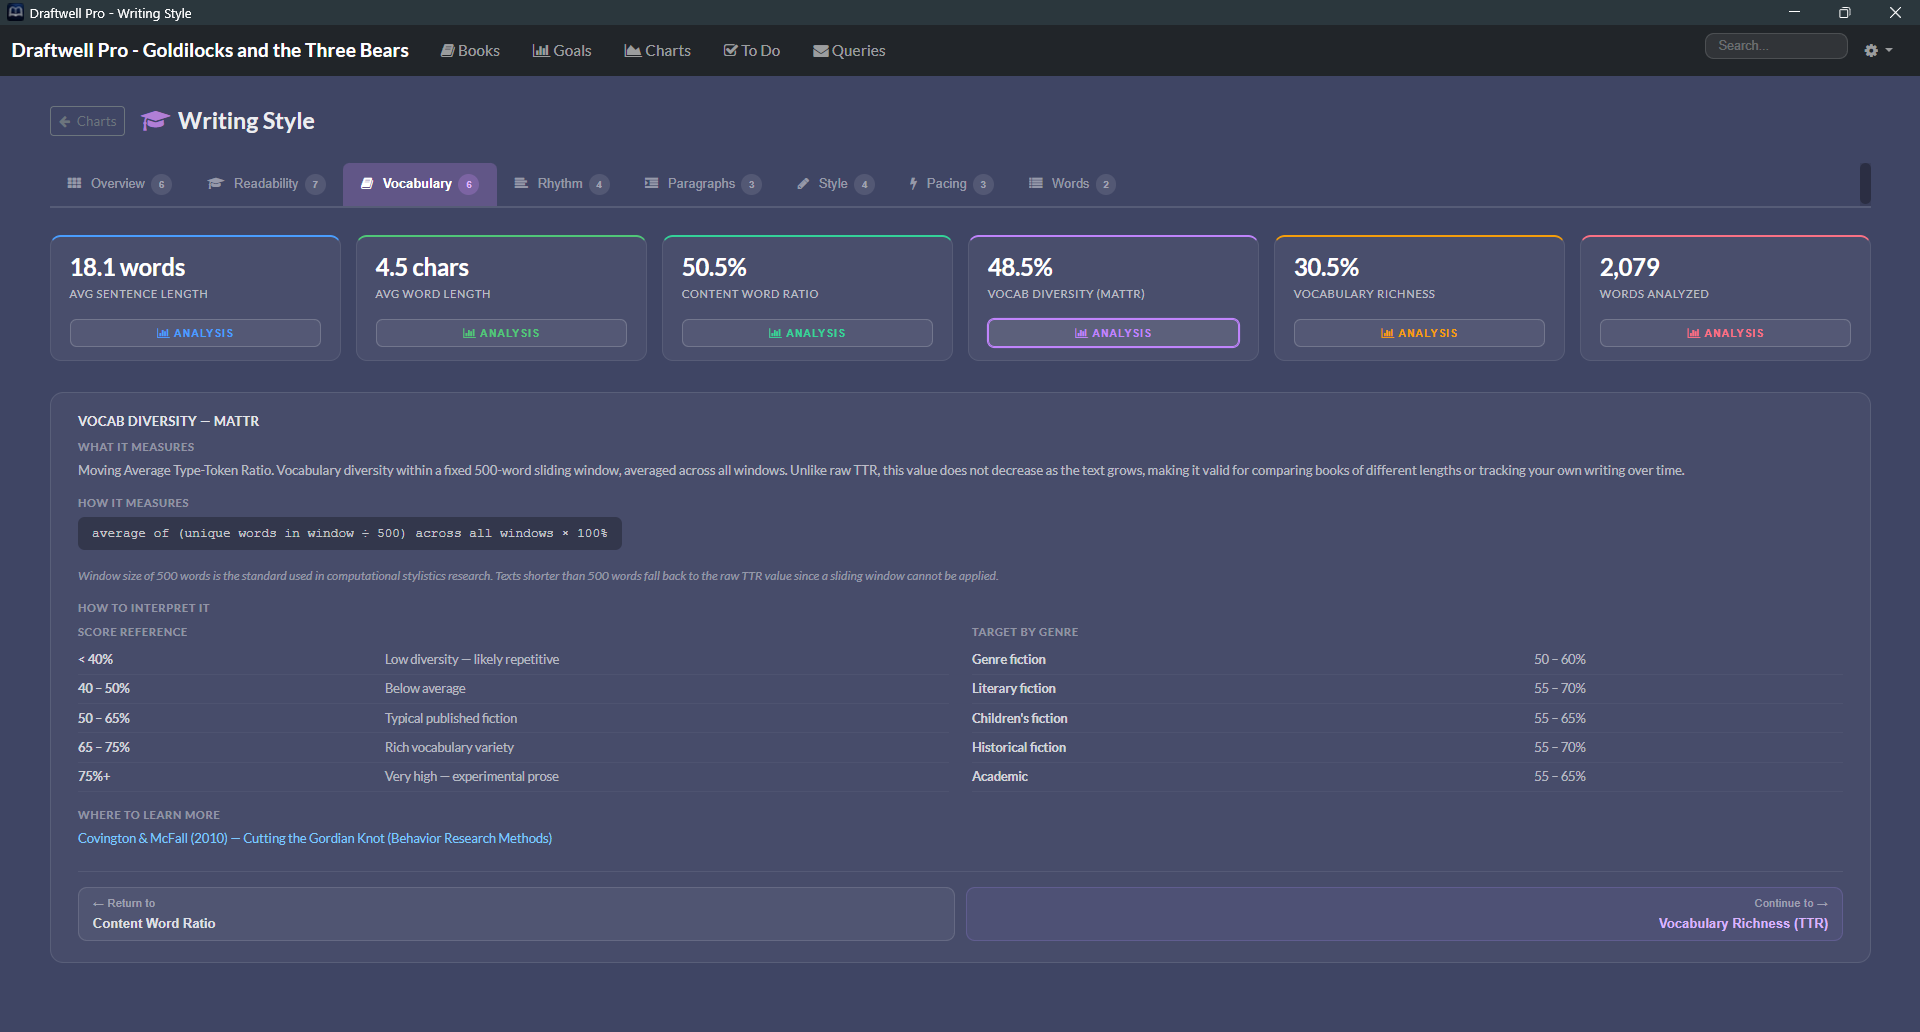Image resolution: width=1920 pixels, height=1032 pixels.
Task: Click the Queries envelope icon
Action: click(x=821, y=51)
